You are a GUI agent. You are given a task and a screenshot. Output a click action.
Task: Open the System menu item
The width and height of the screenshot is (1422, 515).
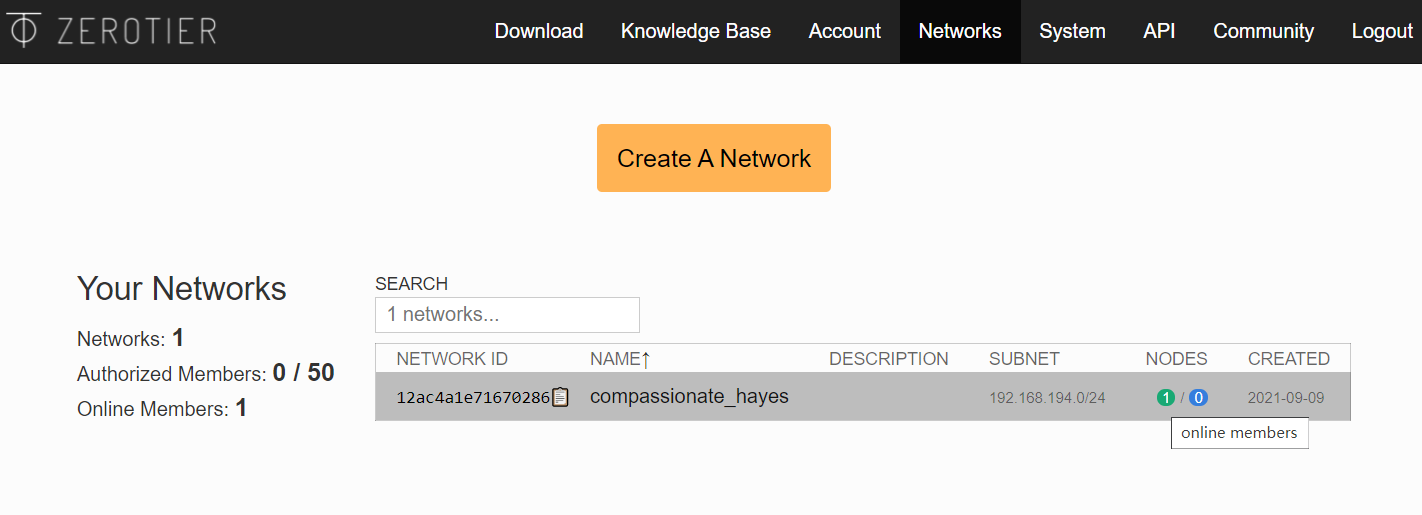[1072, 31]
